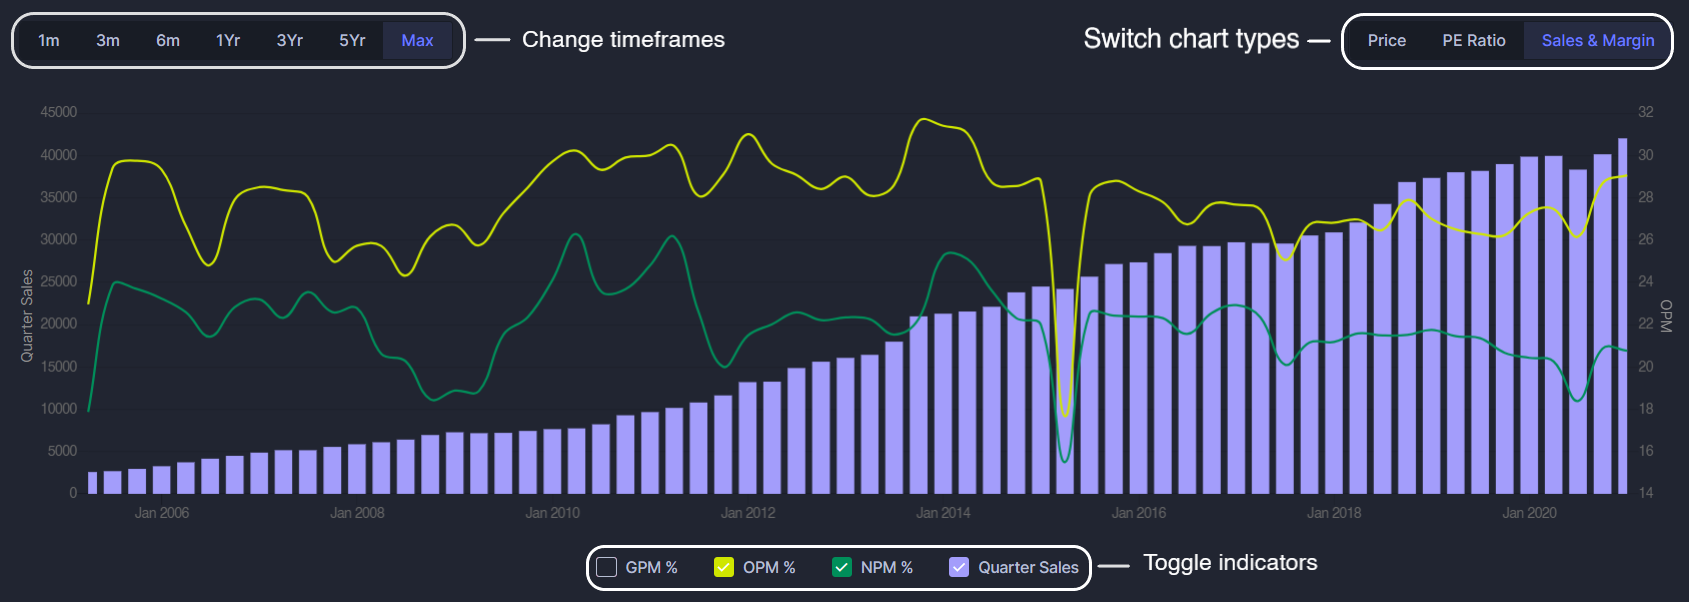Click the tallest rightmost sales bar
Screen dimensions: 1689x602
pyautogui.click(x=1622, y=316)
